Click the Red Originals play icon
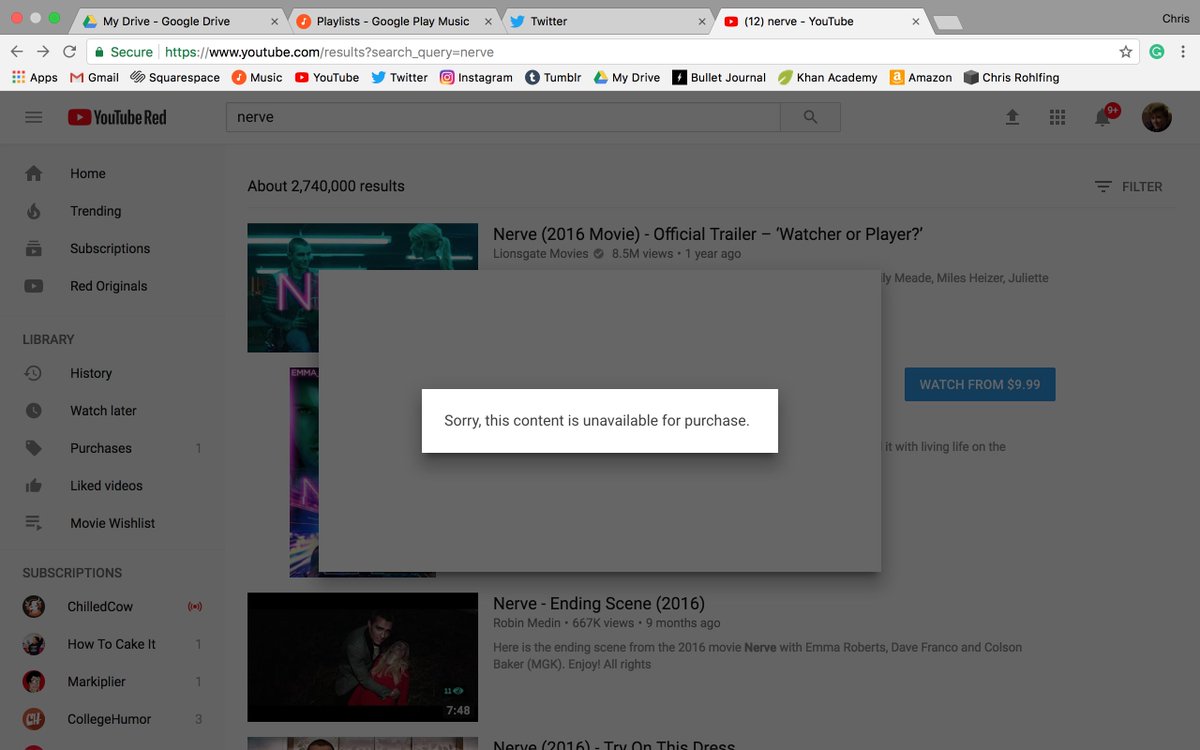This screenshot has height=750, width=1200. pyautogui.click(x=34, y=286)
